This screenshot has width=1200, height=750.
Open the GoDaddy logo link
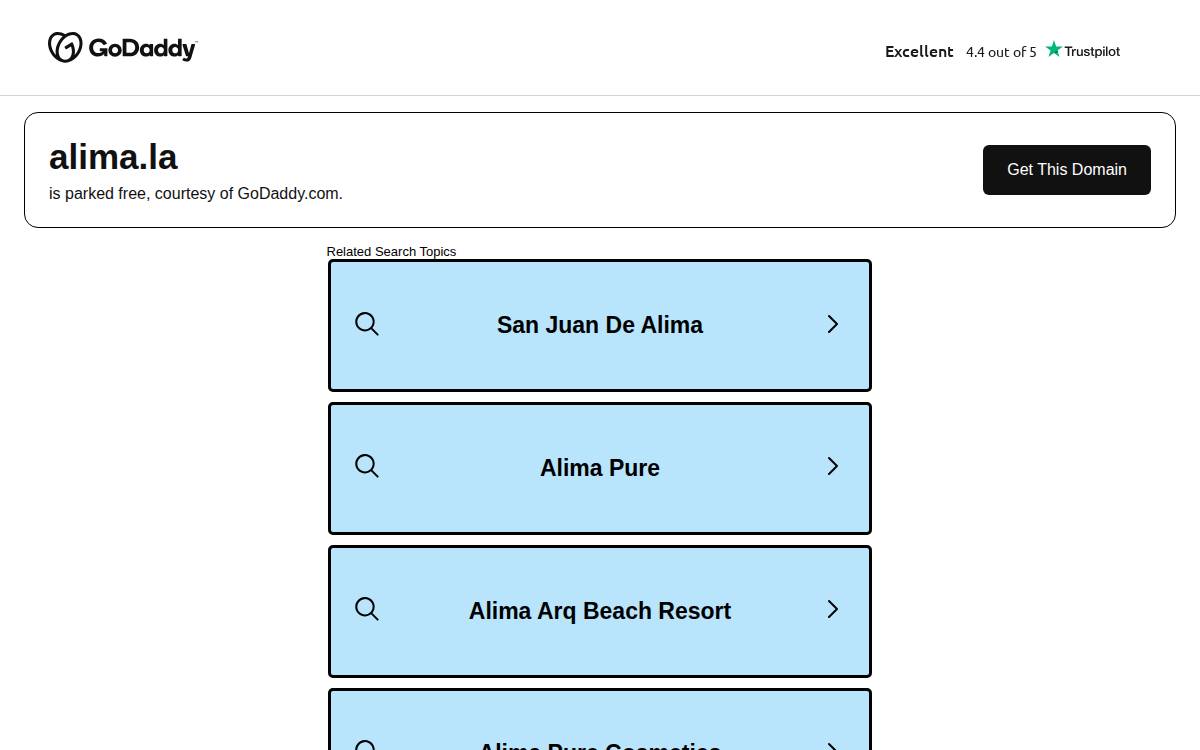(x=123, y=47)
